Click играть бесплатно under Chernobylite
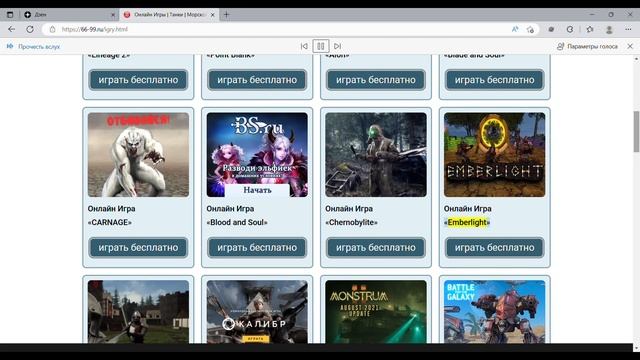Viewport: 640px width, 360px height. point(376,247)
